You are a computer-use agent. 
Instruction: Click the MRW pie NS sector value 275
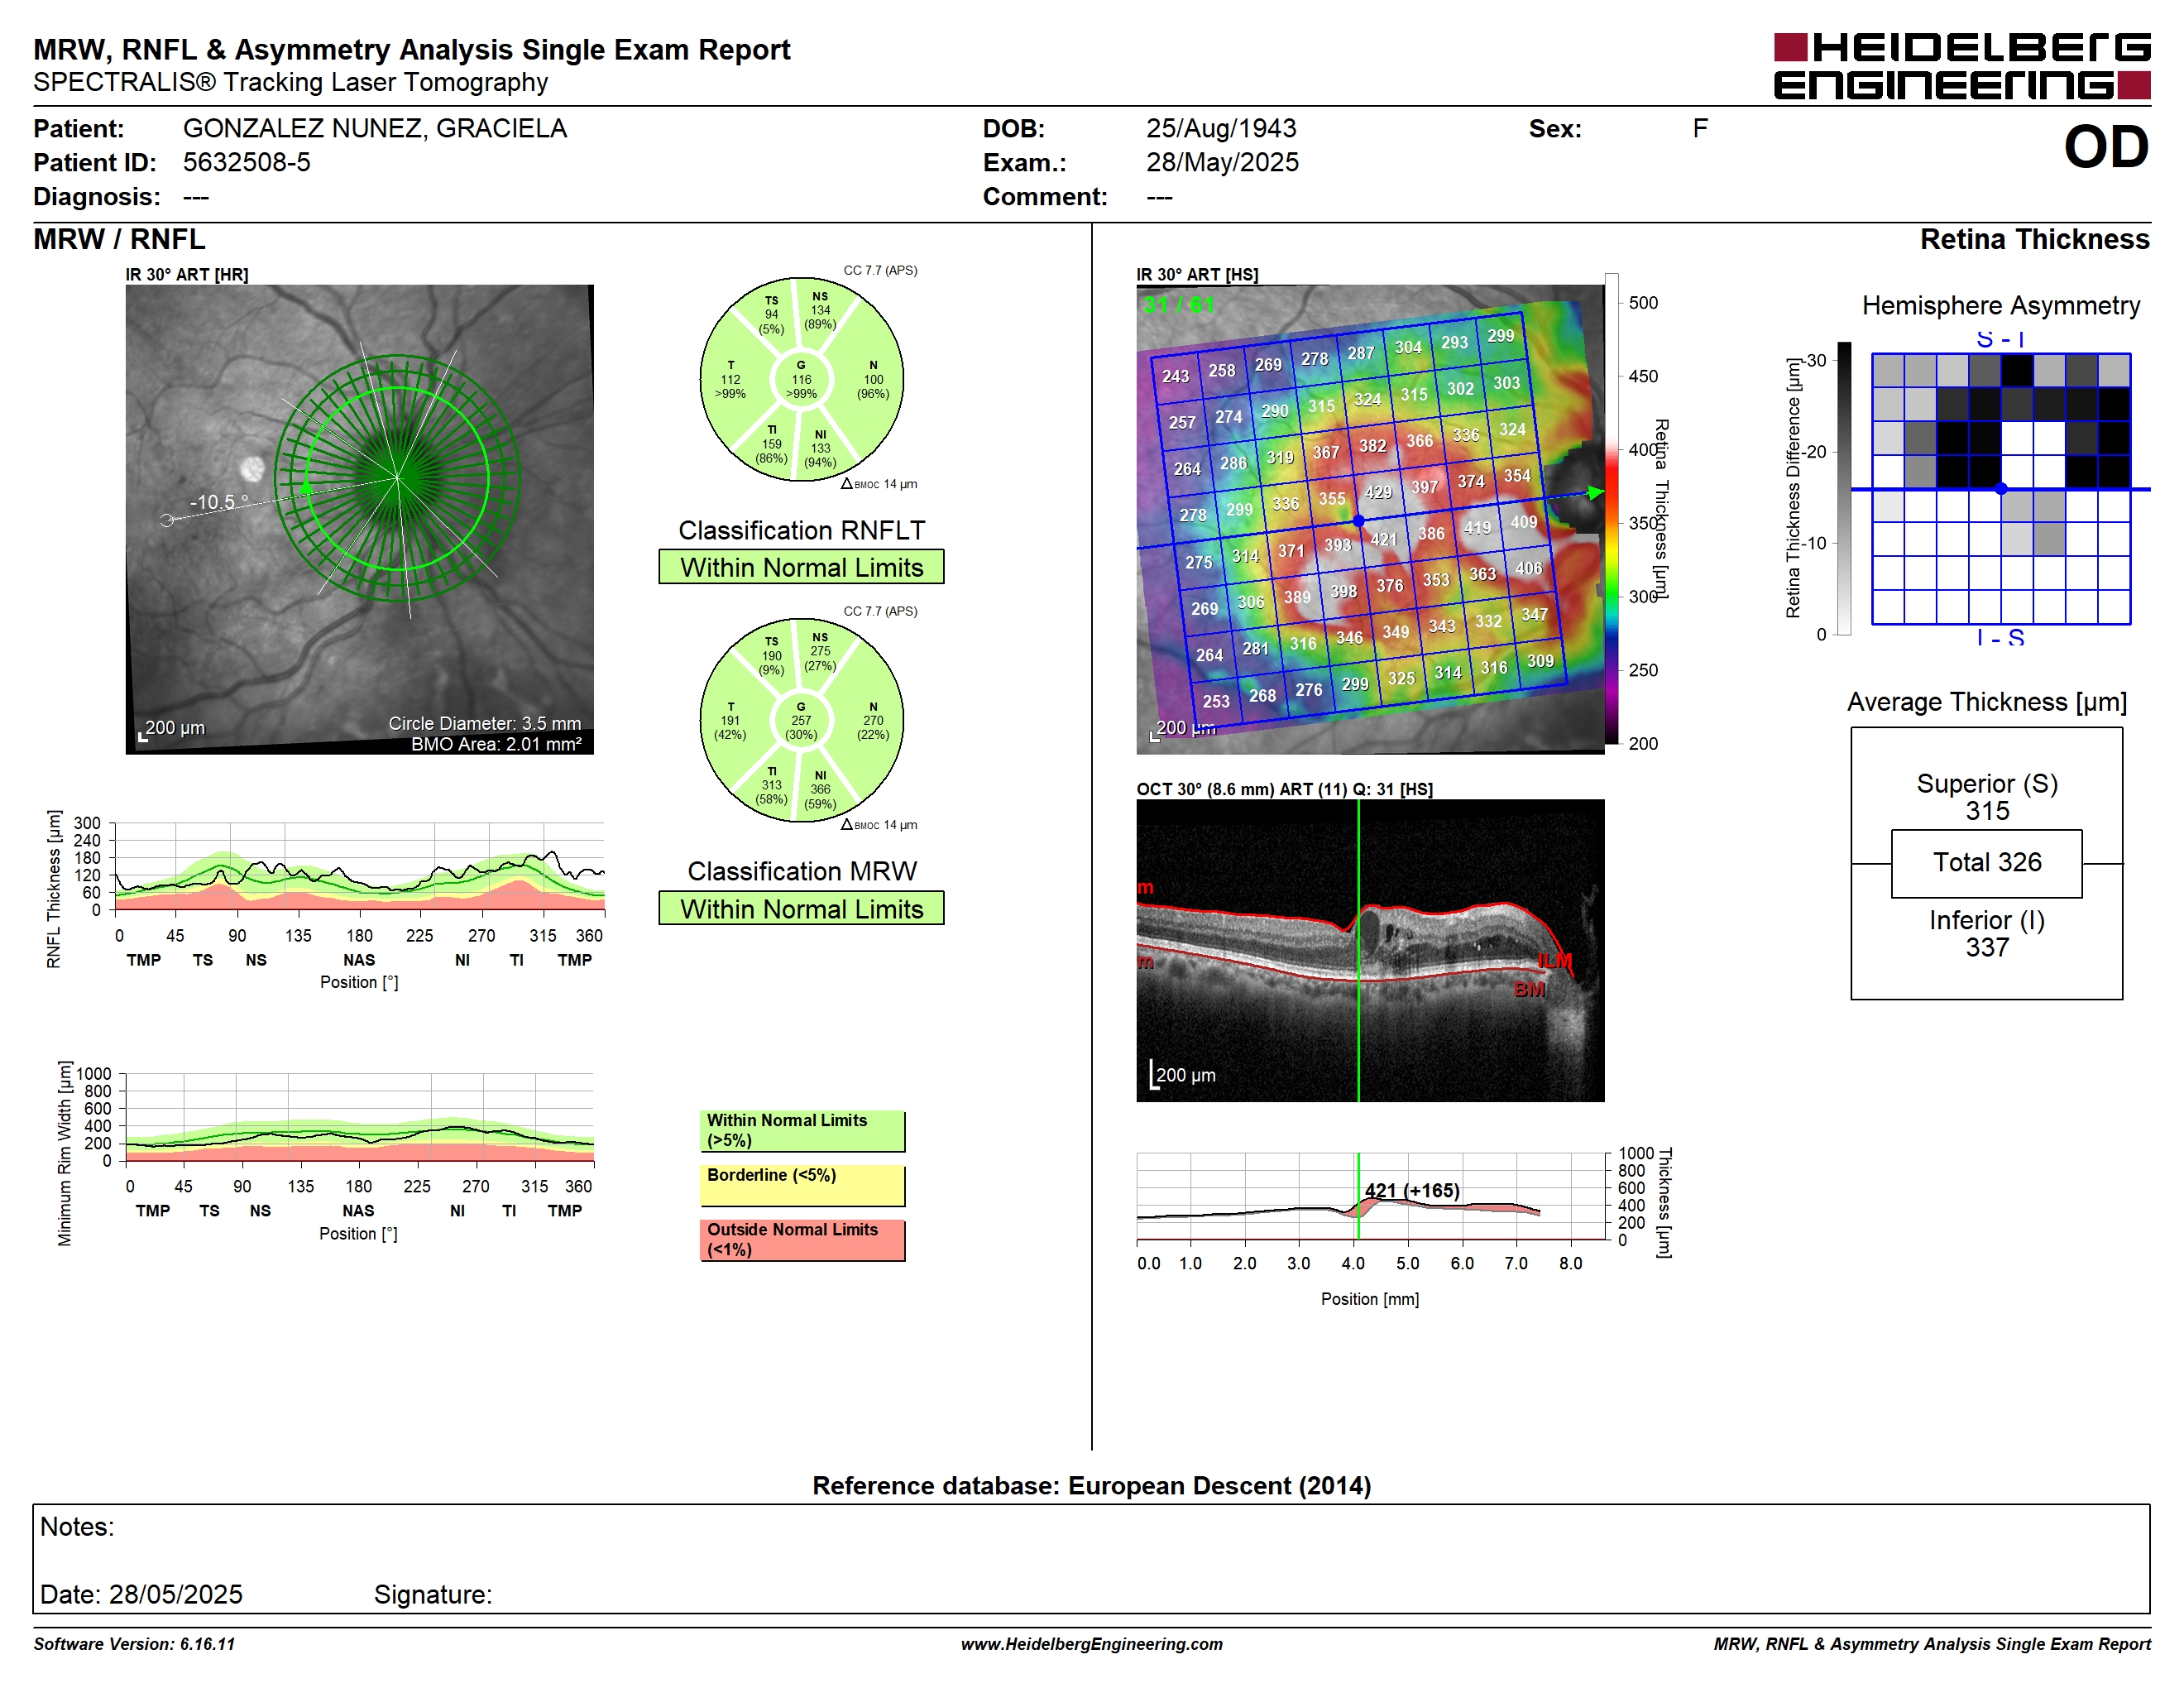point(820,651)
